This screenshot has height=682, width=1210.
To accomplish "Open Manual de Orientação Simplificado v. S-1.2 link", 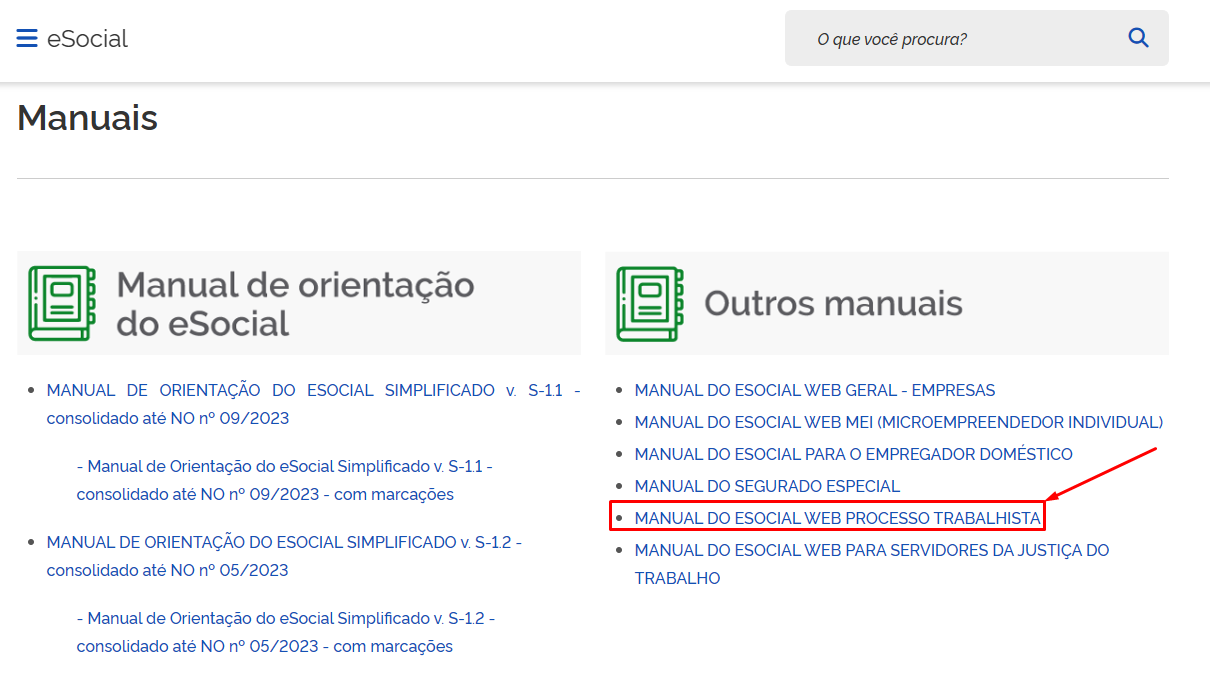I will (284, 543).
